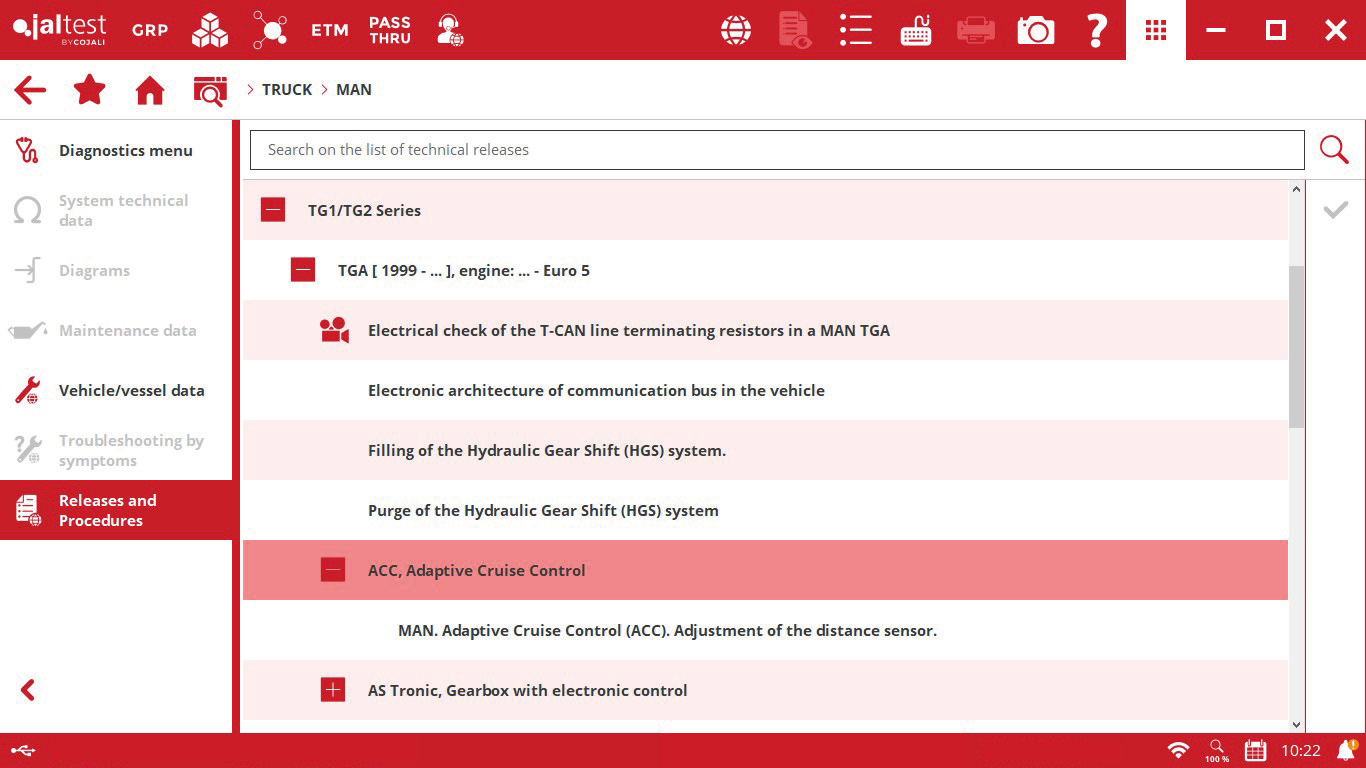Open notifications bell icon
This screenshot has height=768, width=1366.
pos(1345,750)
